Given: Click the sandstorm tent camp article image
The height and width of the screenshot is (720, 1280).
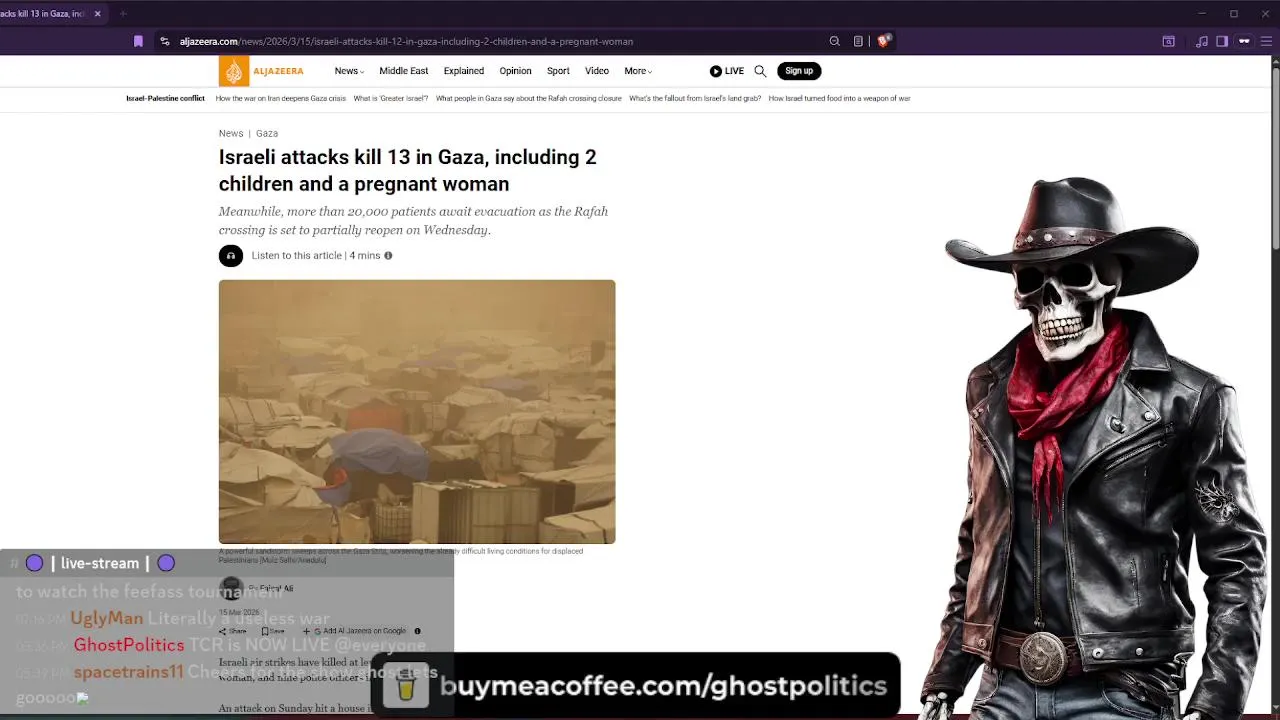Looking at the screenshot, I should [417, 412].
